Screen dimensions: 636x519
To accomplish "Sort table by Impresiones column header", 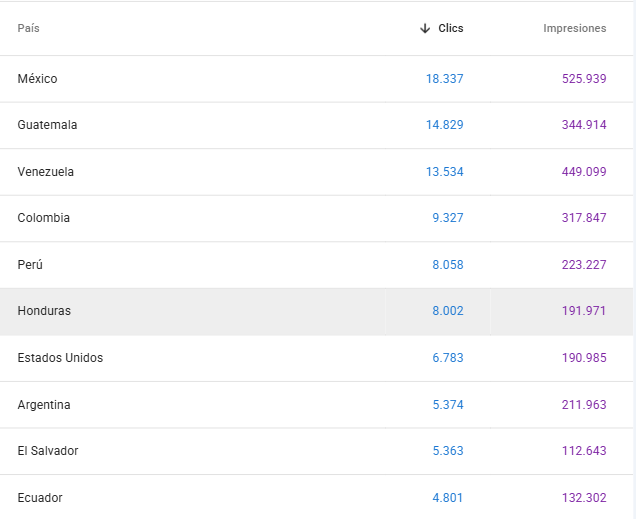I will (x=575, y=28).
